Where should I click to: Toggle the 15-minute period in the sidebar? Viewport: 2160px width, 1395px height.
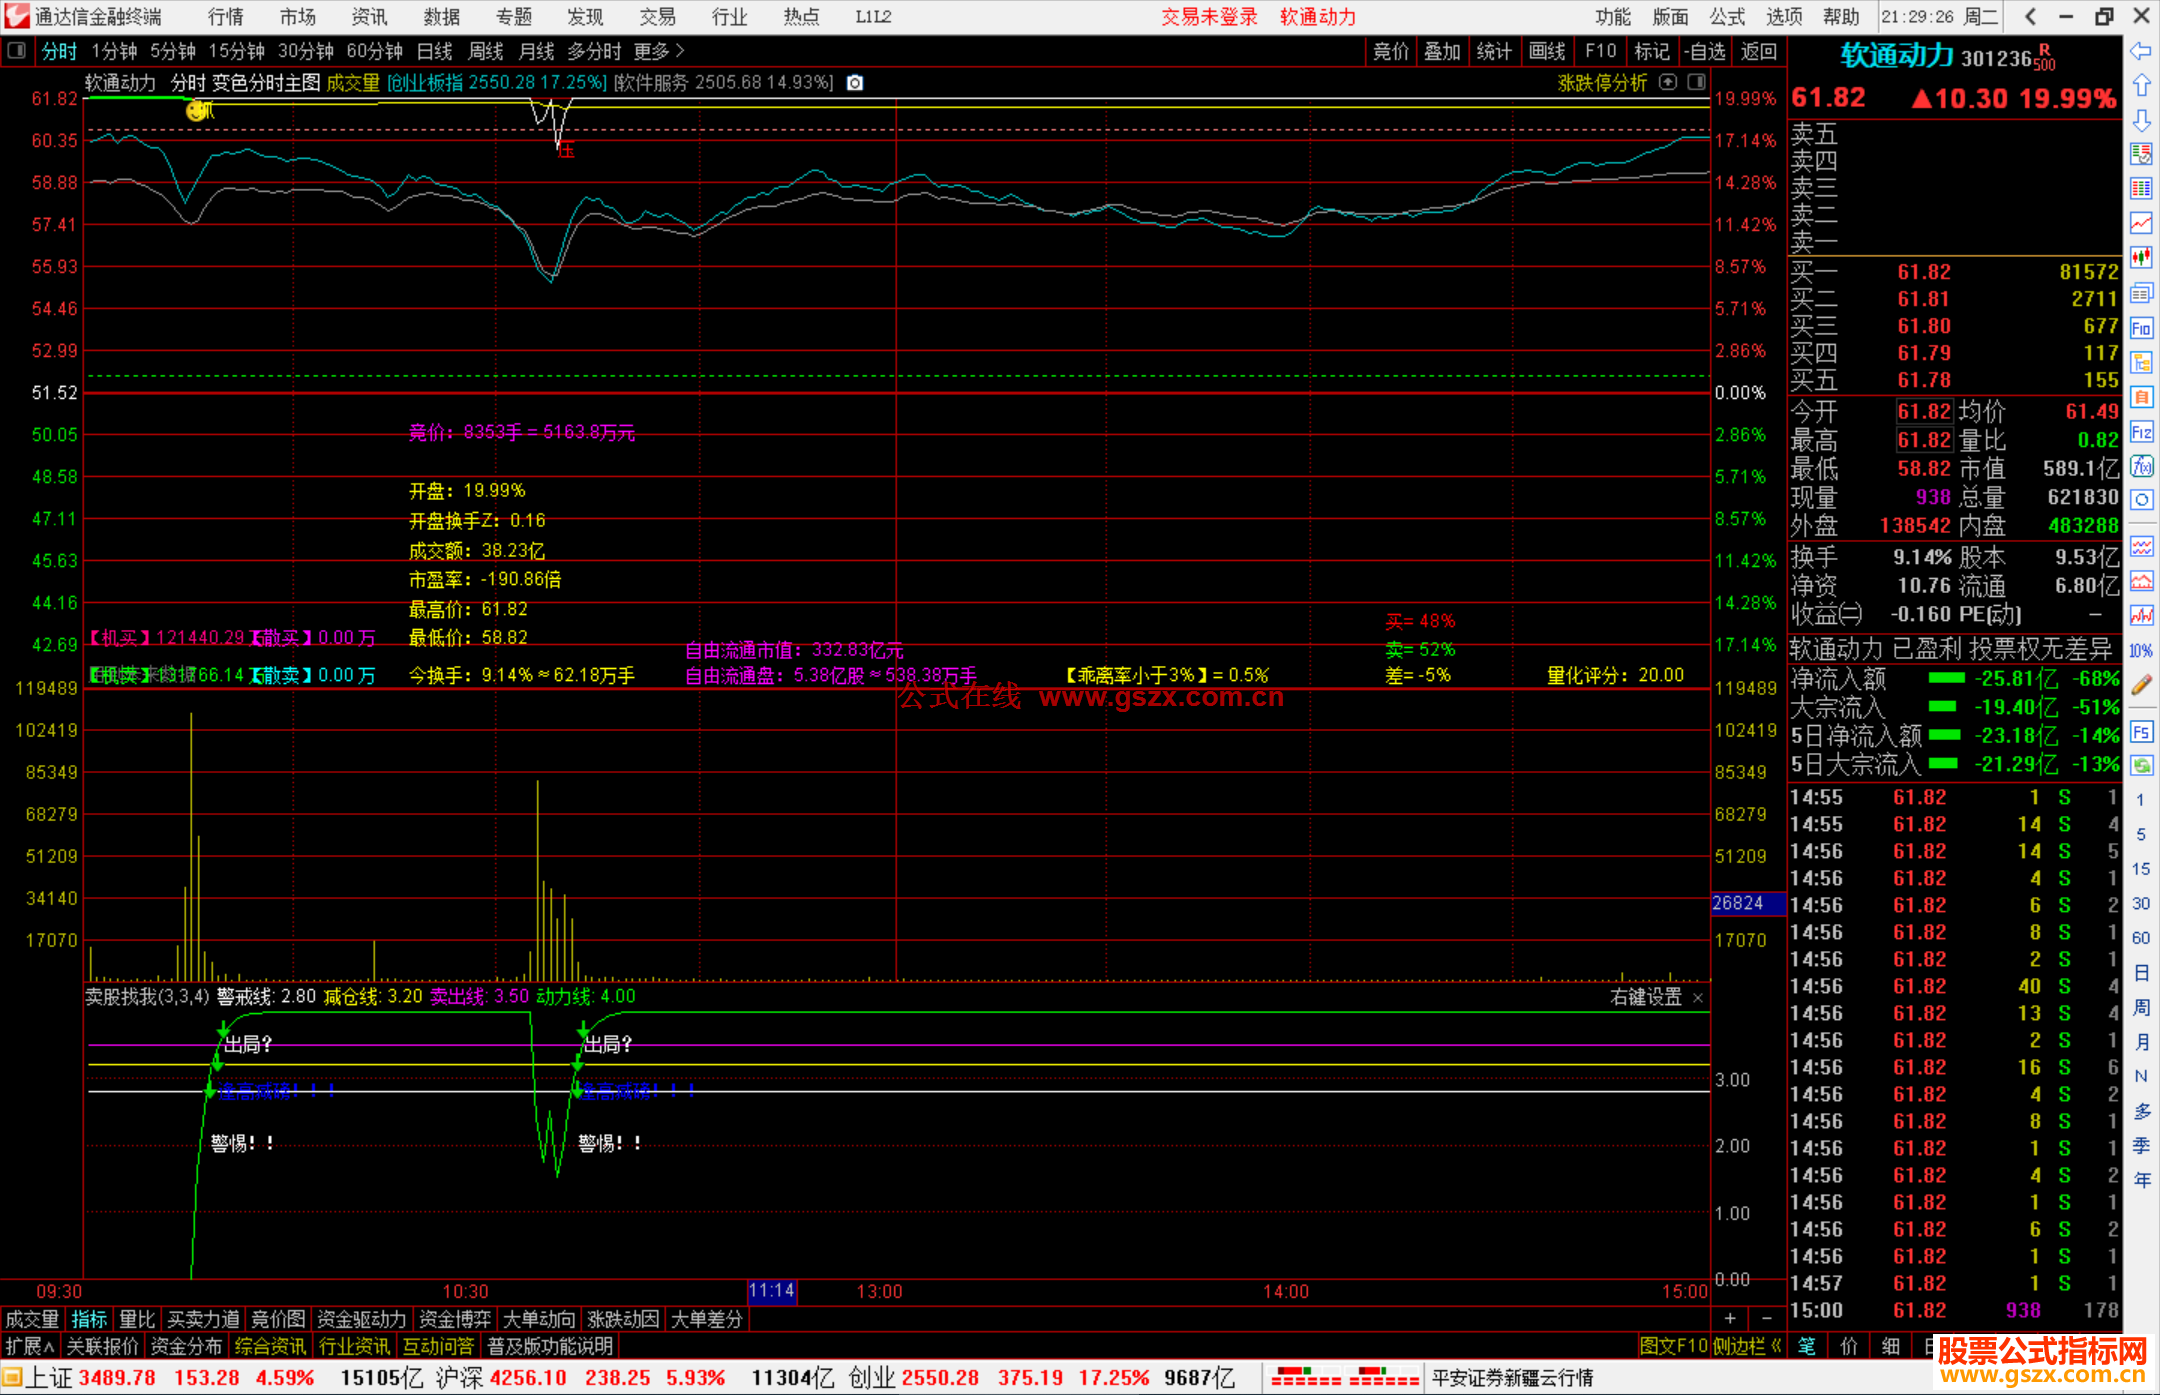[x=2141, y=869]
